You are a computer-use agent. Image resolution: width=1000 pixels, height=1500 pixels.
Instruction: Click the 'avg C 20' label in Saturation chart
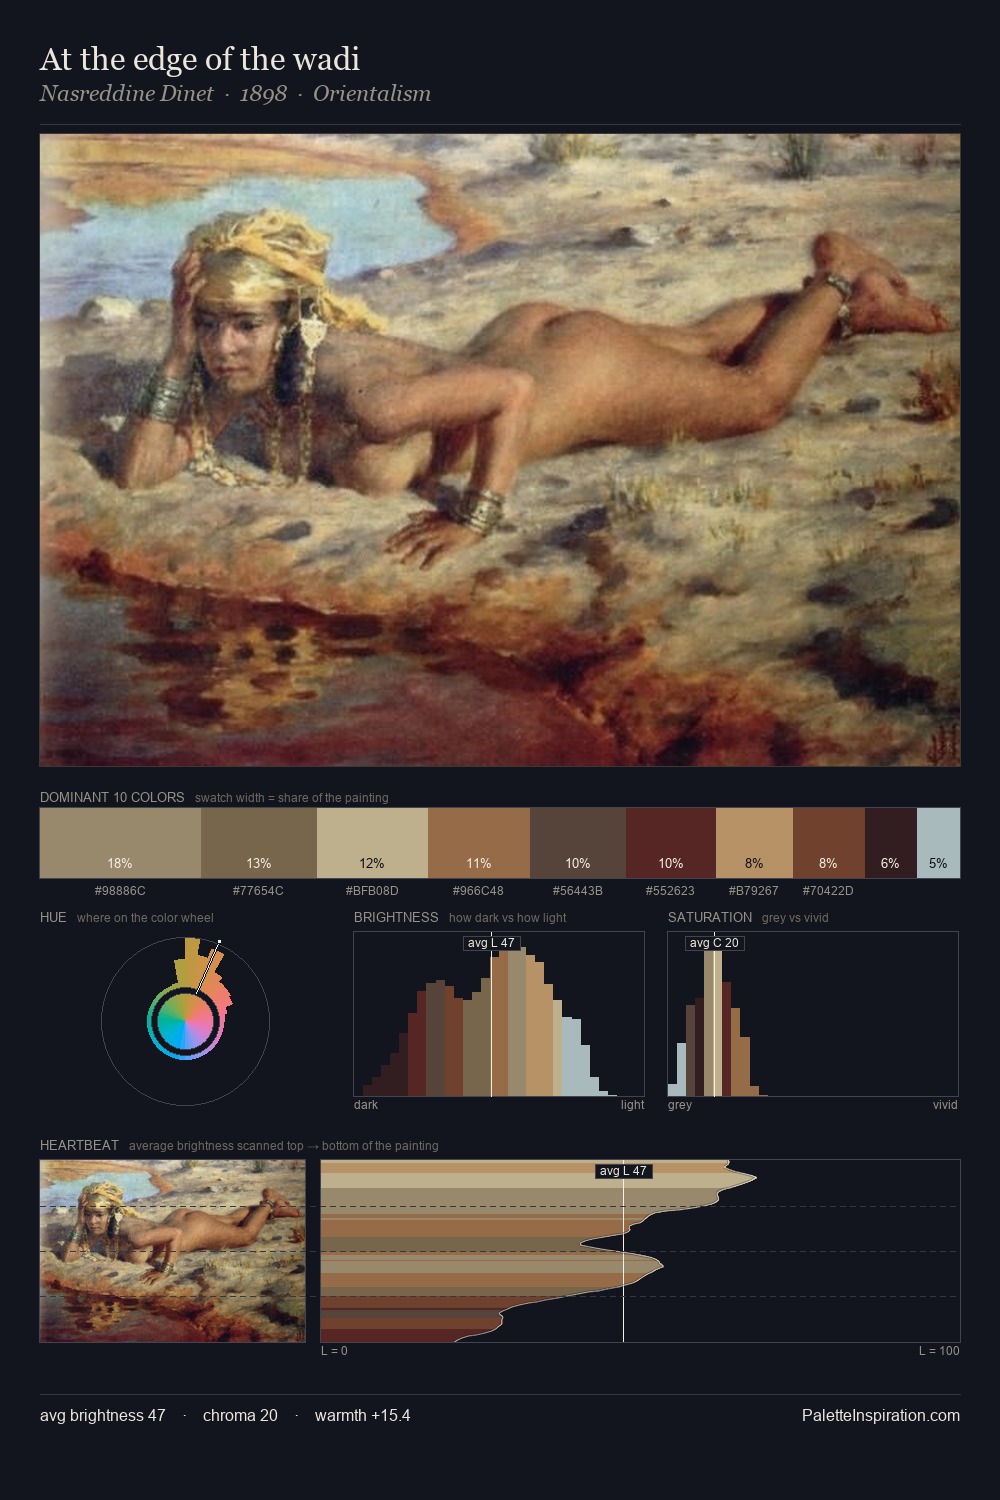click(x=714, y=943)
